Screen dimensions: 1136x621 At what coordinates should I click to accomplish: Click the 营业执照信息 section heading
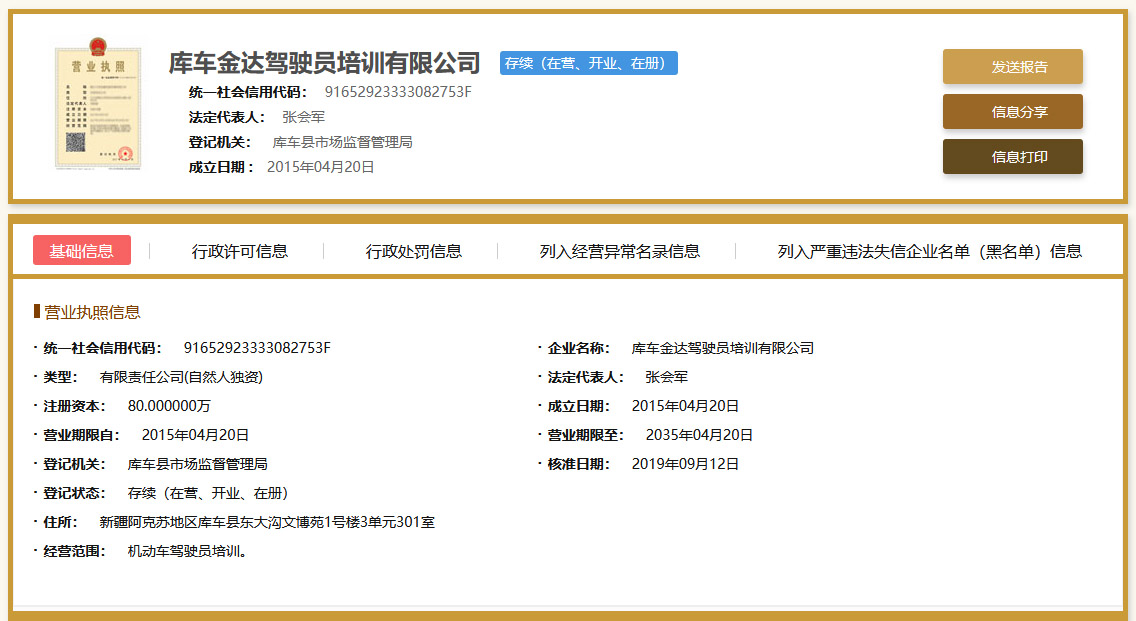[x=92, y=312]
